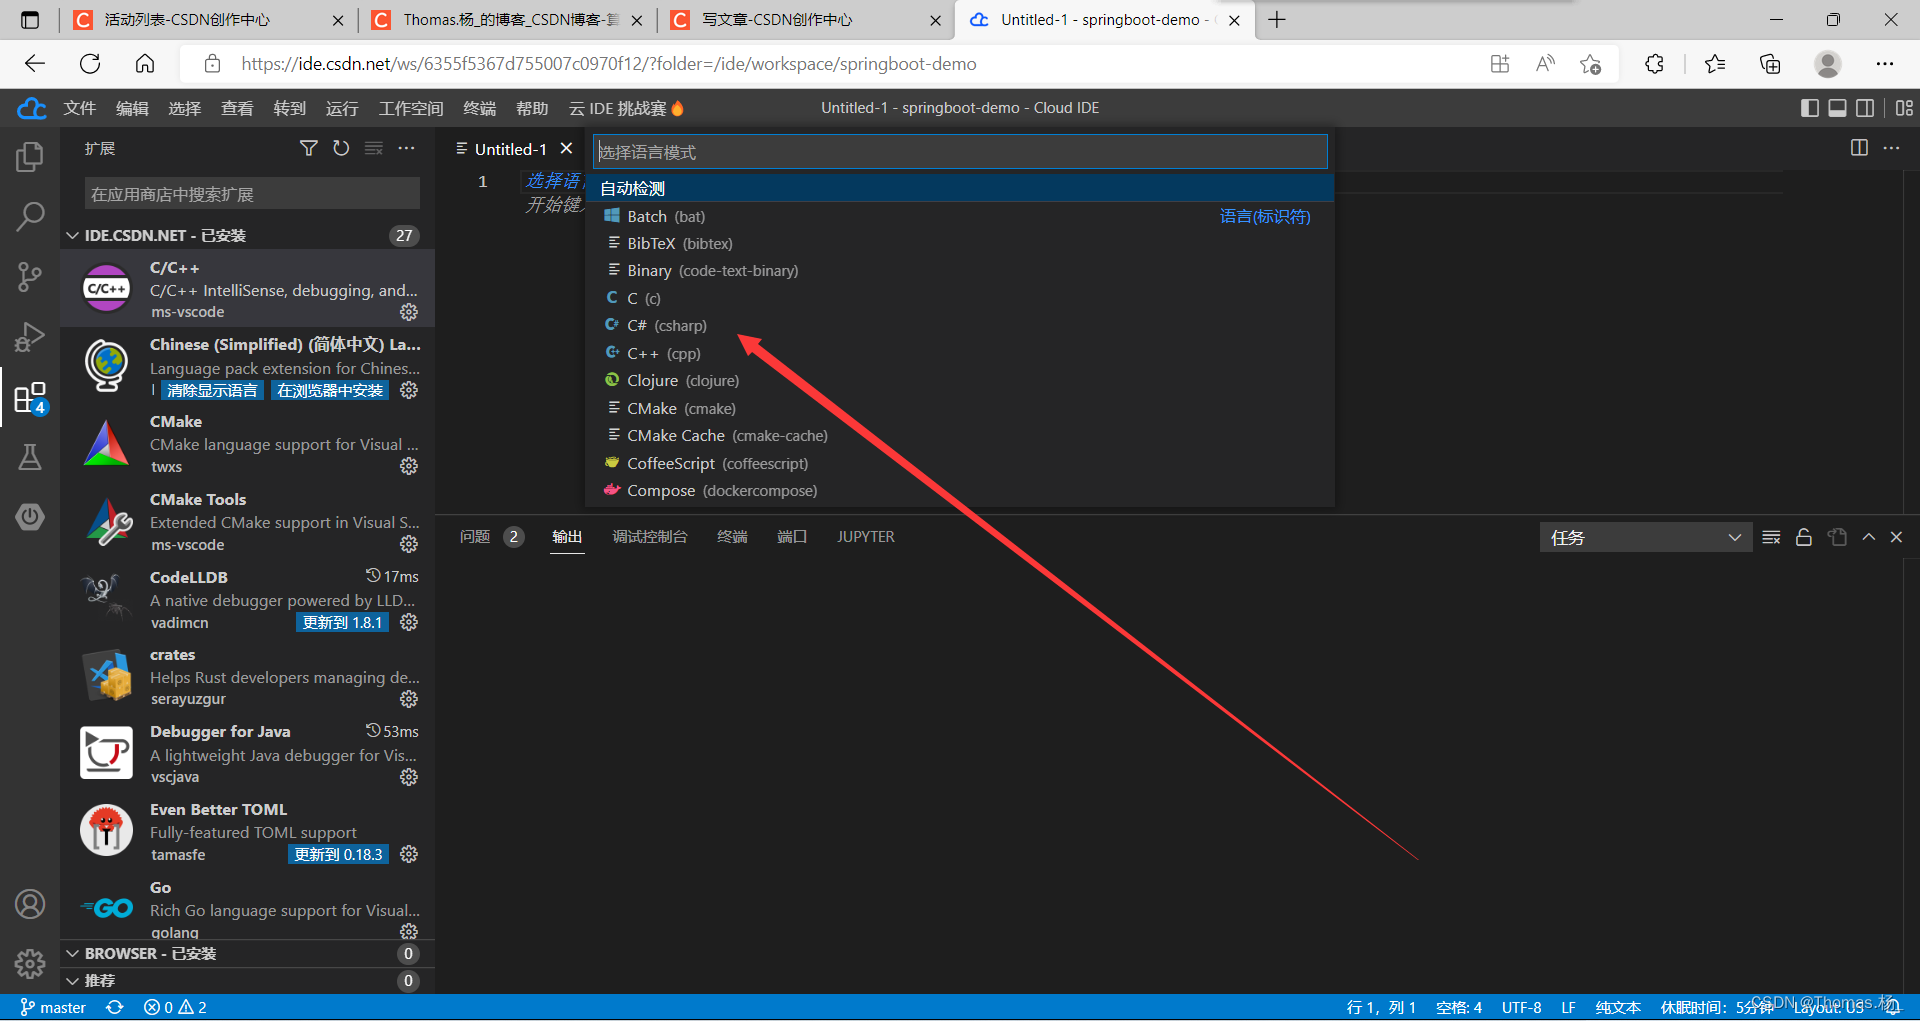
Task: Open the Explorer files icon in activity bar
Action: click(x=30, y=157)
